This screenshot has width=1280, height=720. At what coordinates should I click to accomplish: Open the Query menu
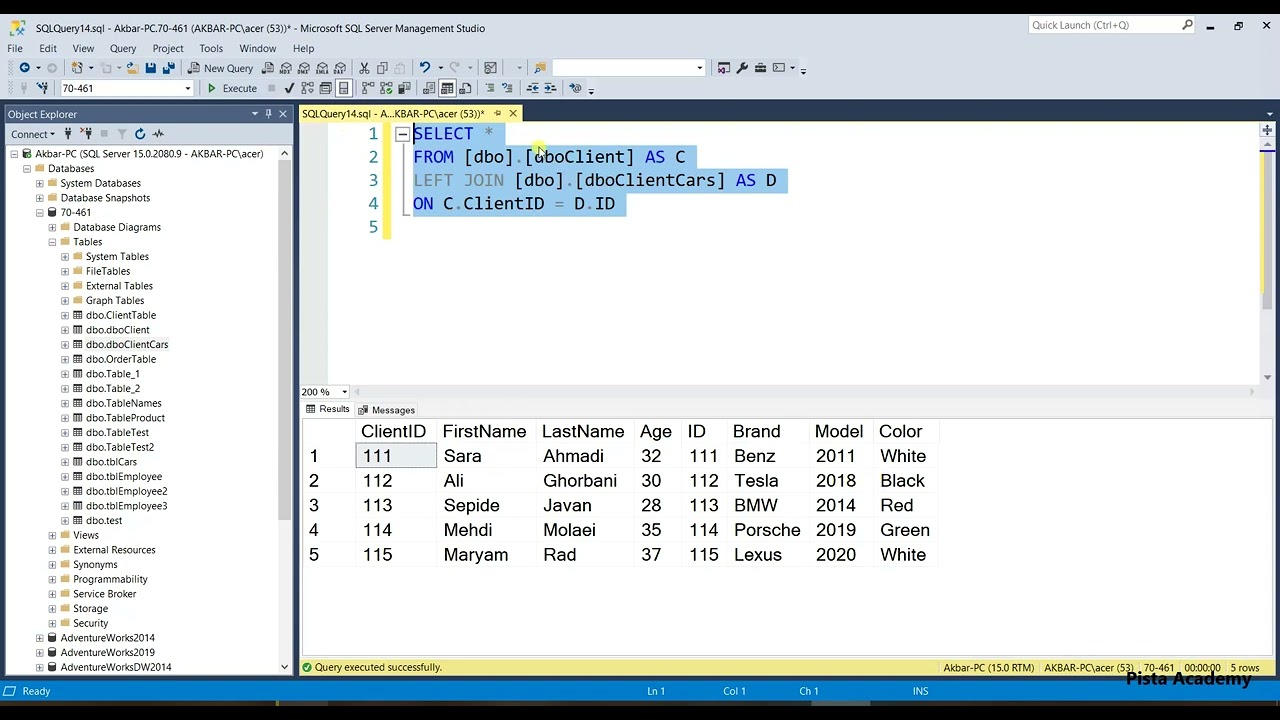pos(123,48)
